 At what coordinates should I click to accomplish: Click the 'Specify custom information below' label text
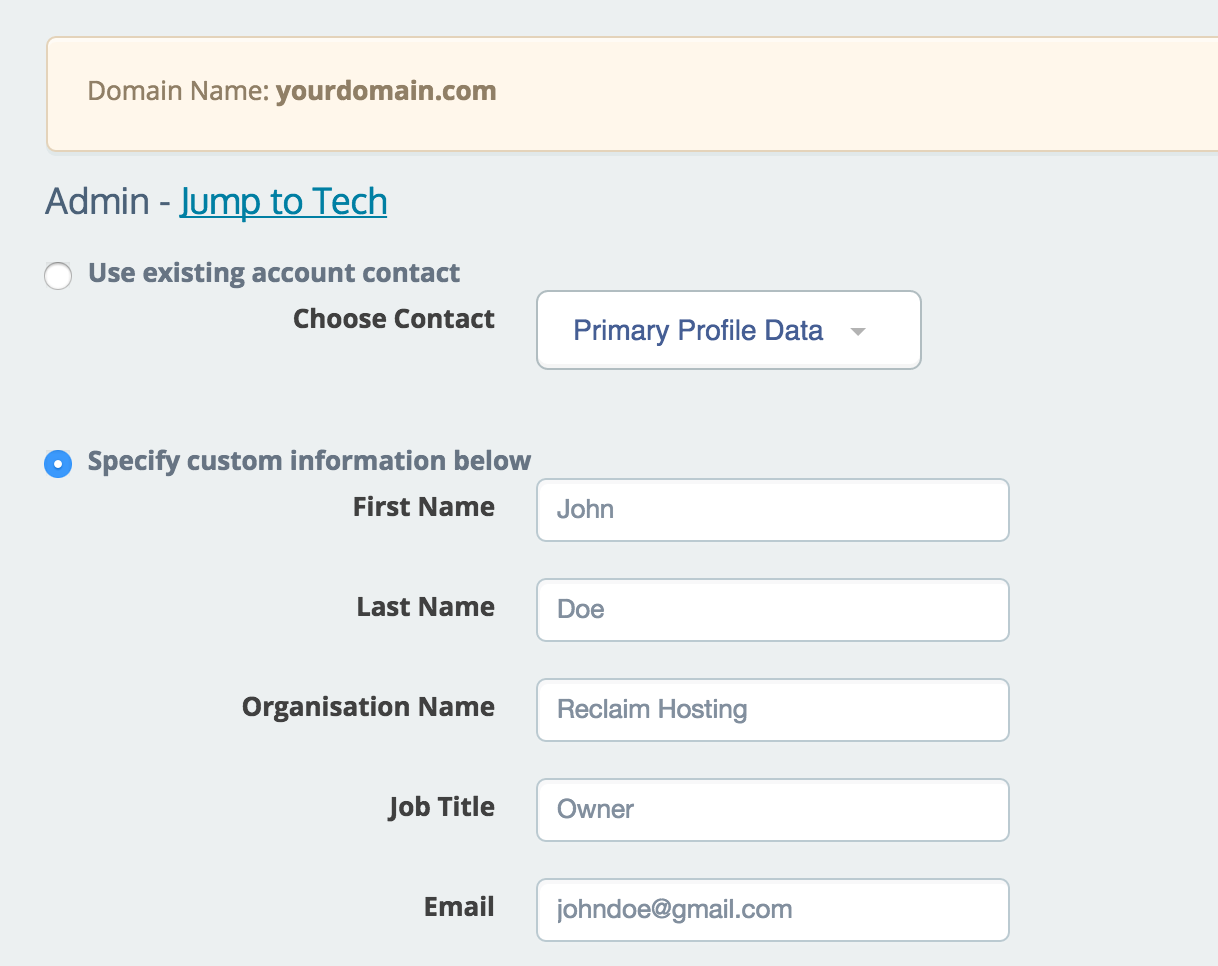pyautogui.click(x=310, y=461)
